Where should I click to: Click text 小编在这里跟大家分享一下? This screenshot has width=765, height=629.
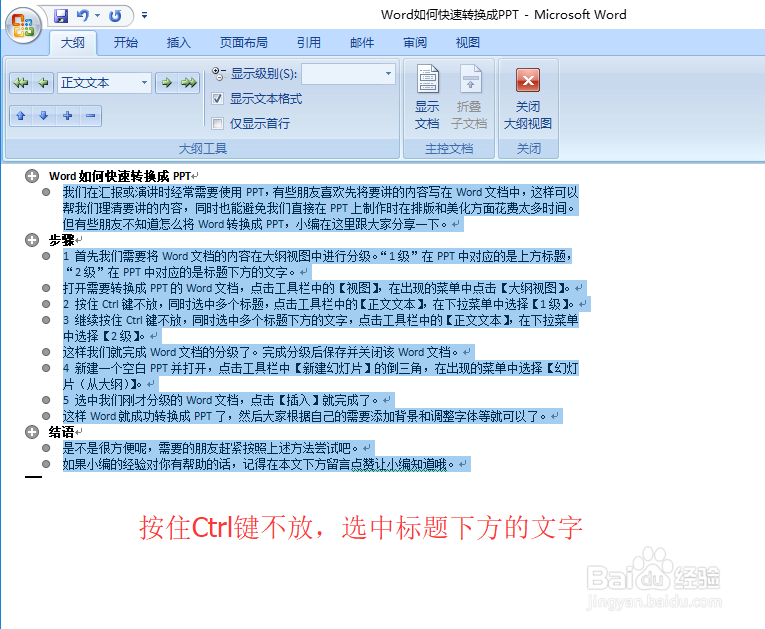click(x=368, y=224)
